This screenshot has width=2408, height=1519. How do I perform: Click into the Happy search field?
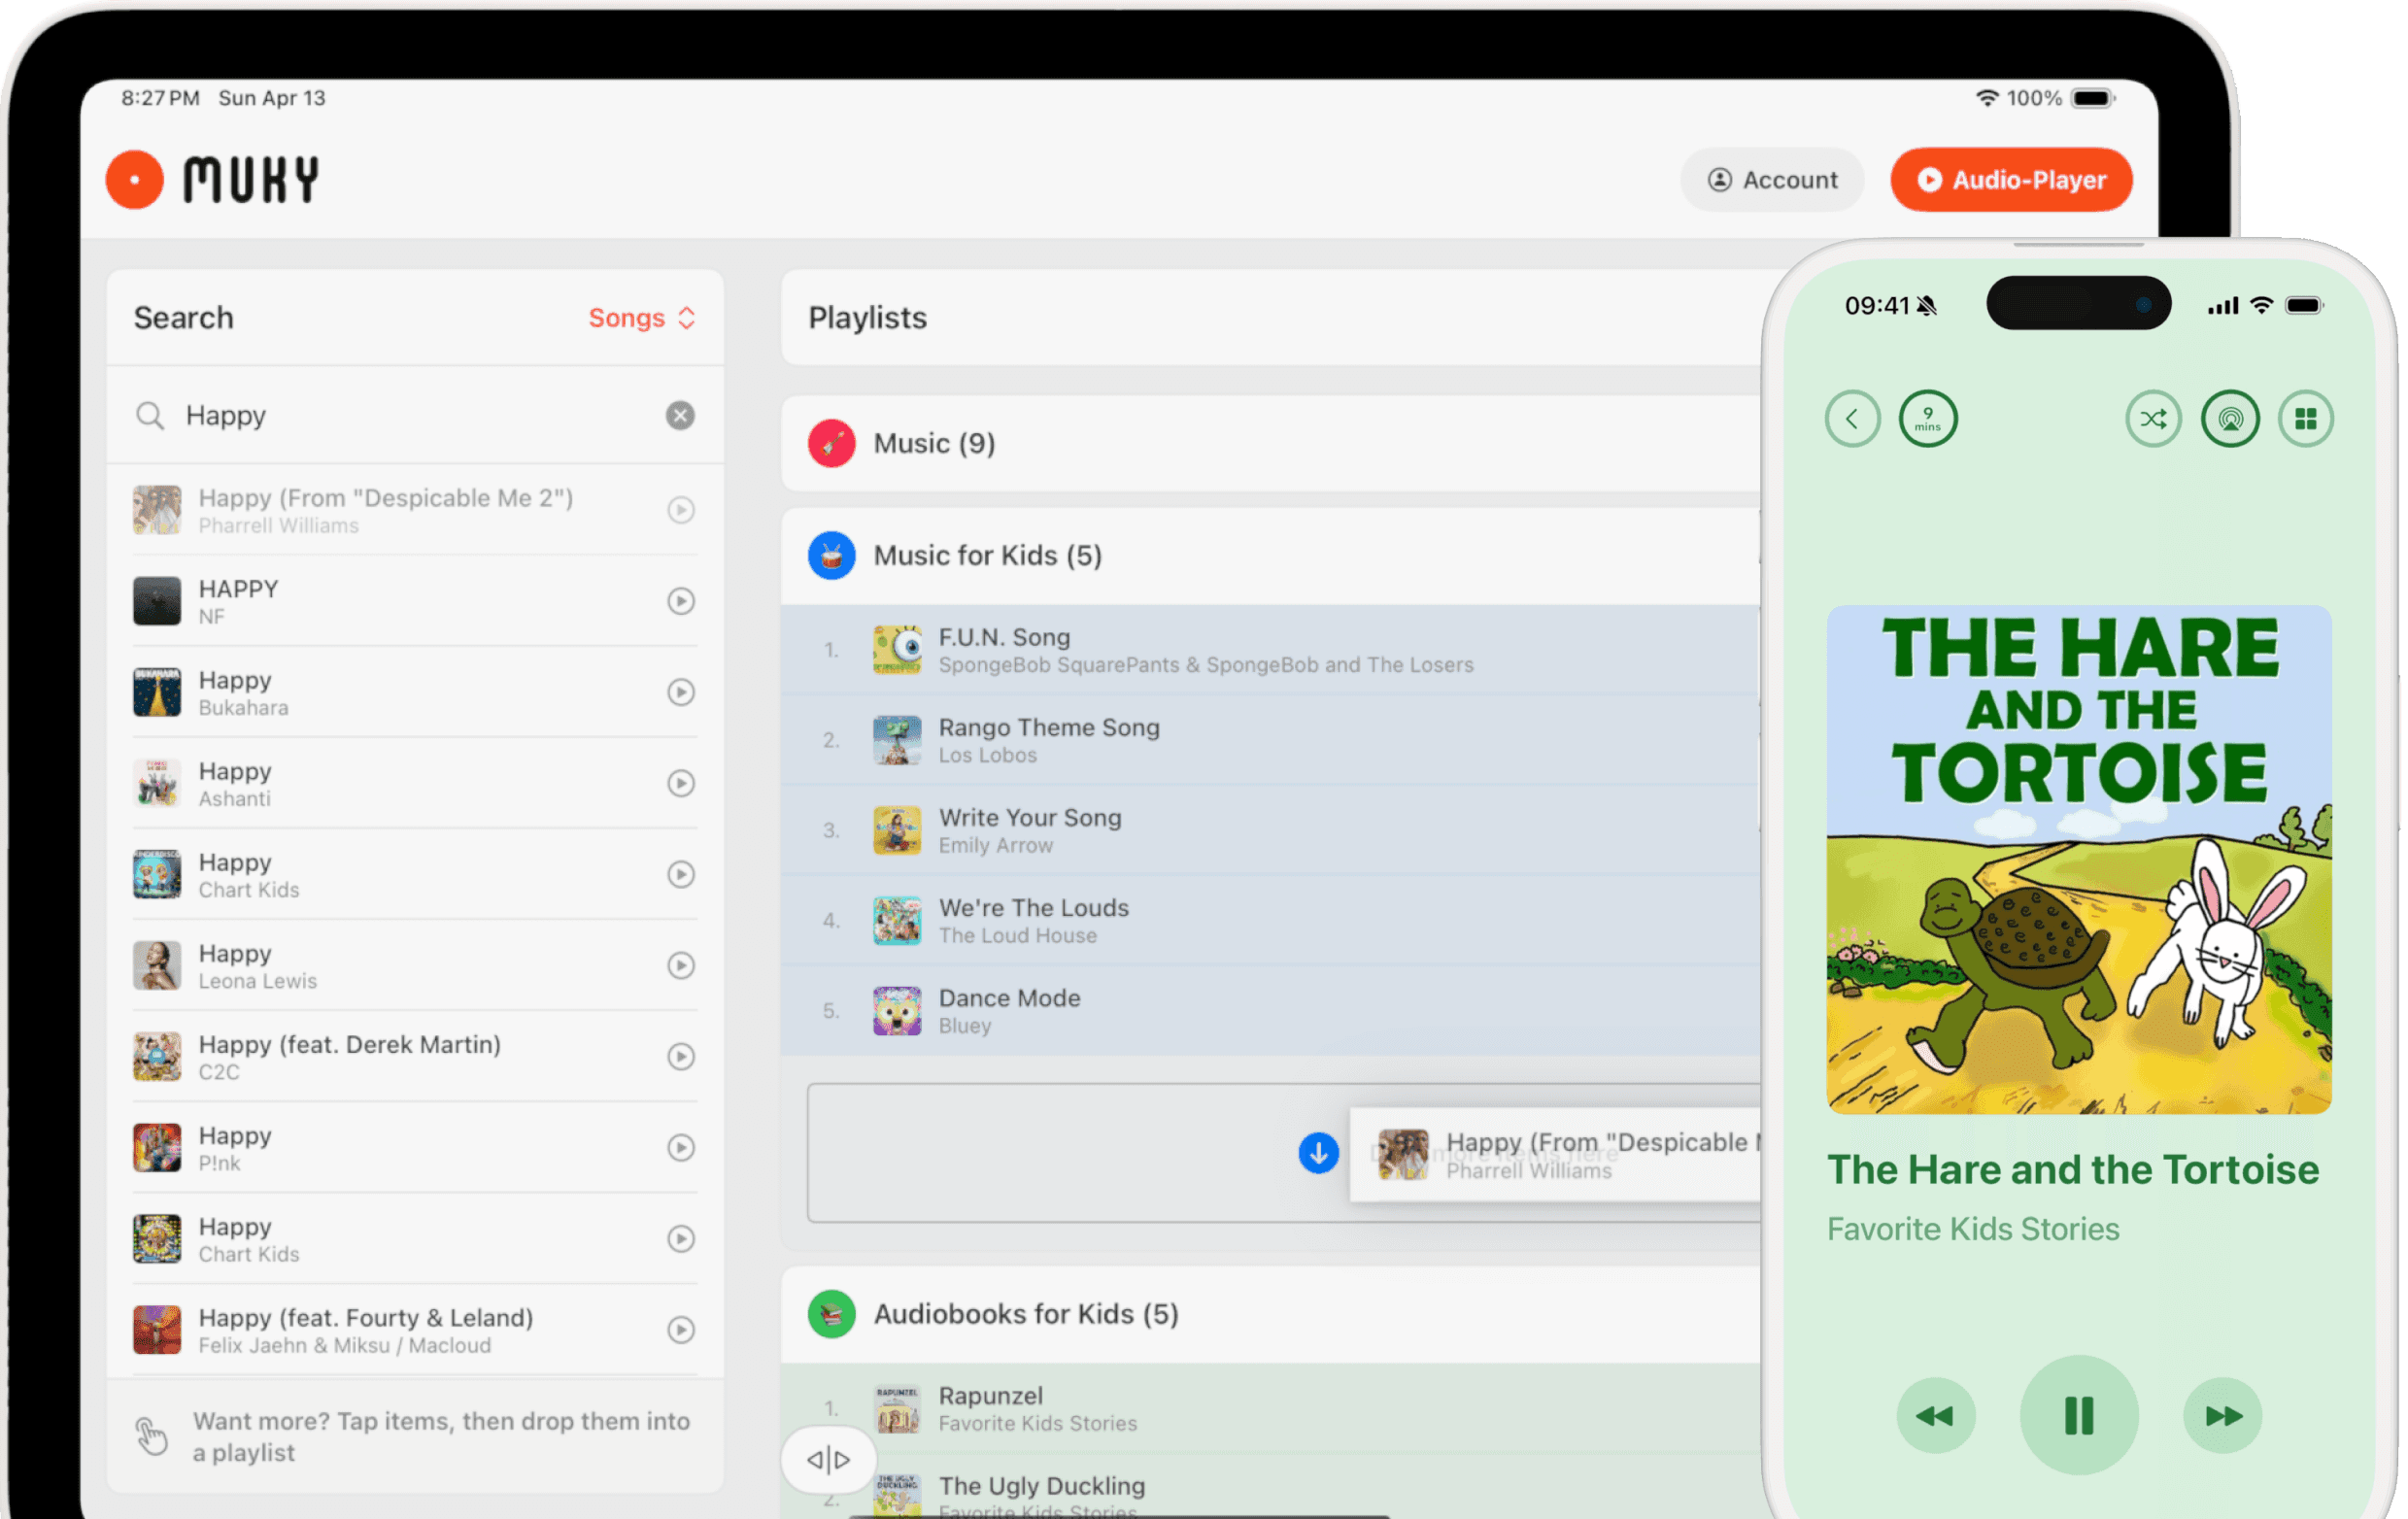coord(415,415)
